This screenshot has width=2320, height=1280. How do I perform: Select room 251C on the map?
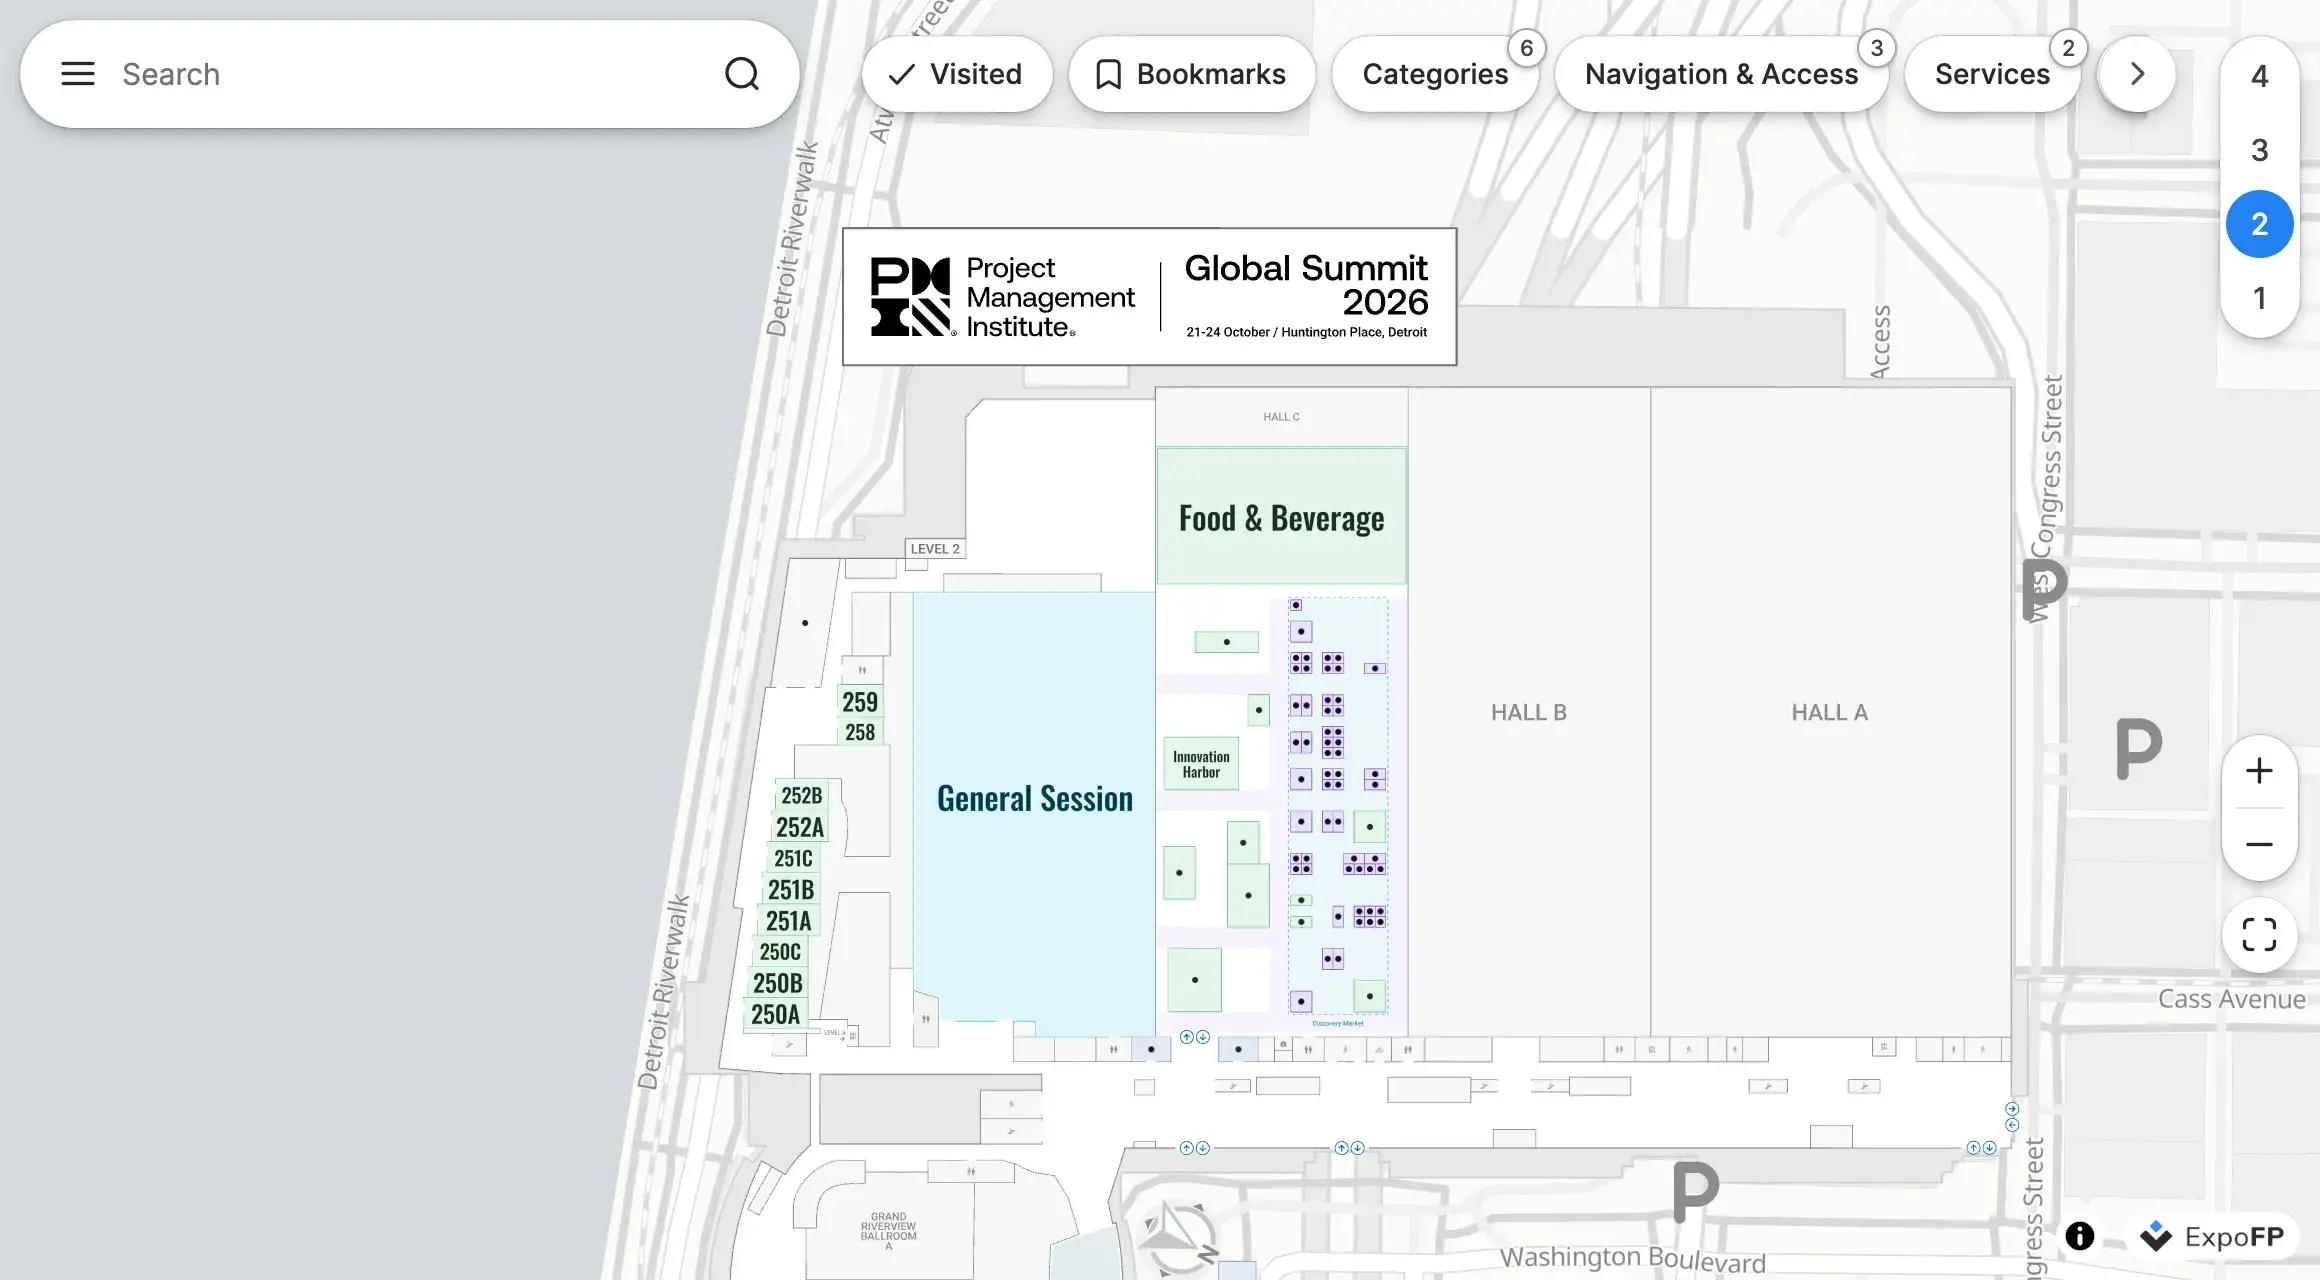coord(793,858)
